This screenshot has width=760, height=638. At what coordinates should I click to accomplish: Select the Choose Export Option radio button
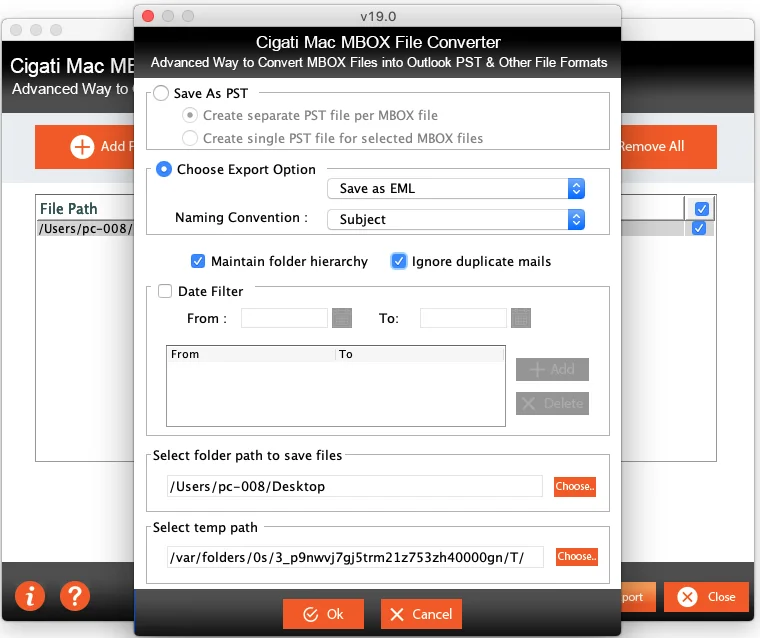(164, 169)
